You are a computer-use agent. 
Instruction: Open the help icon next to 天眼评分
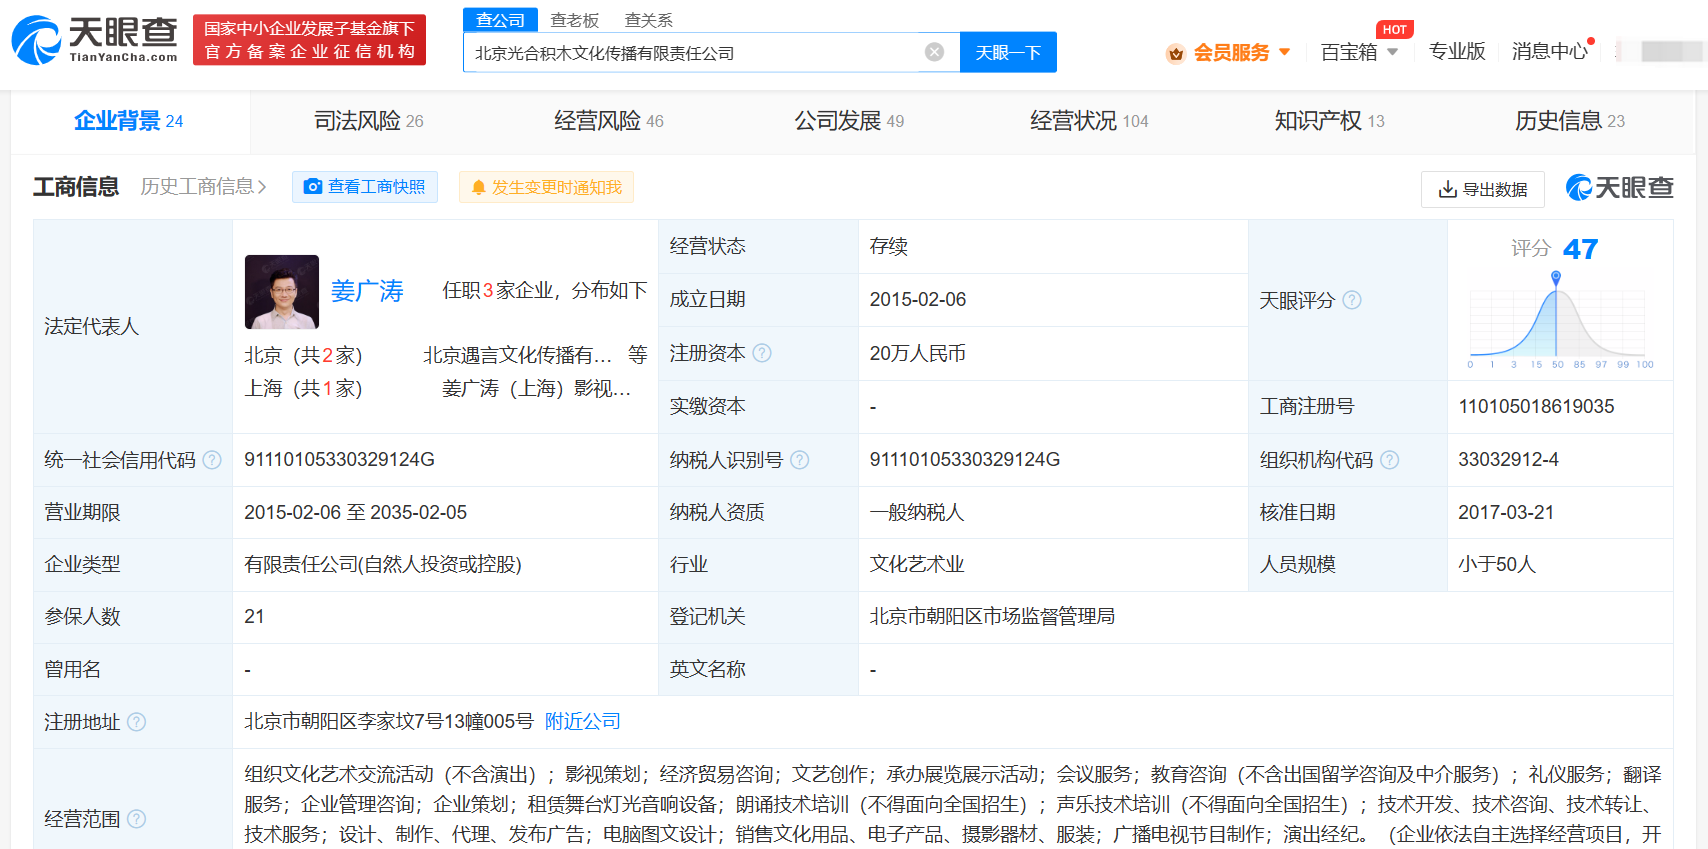tap(1352, 300)
